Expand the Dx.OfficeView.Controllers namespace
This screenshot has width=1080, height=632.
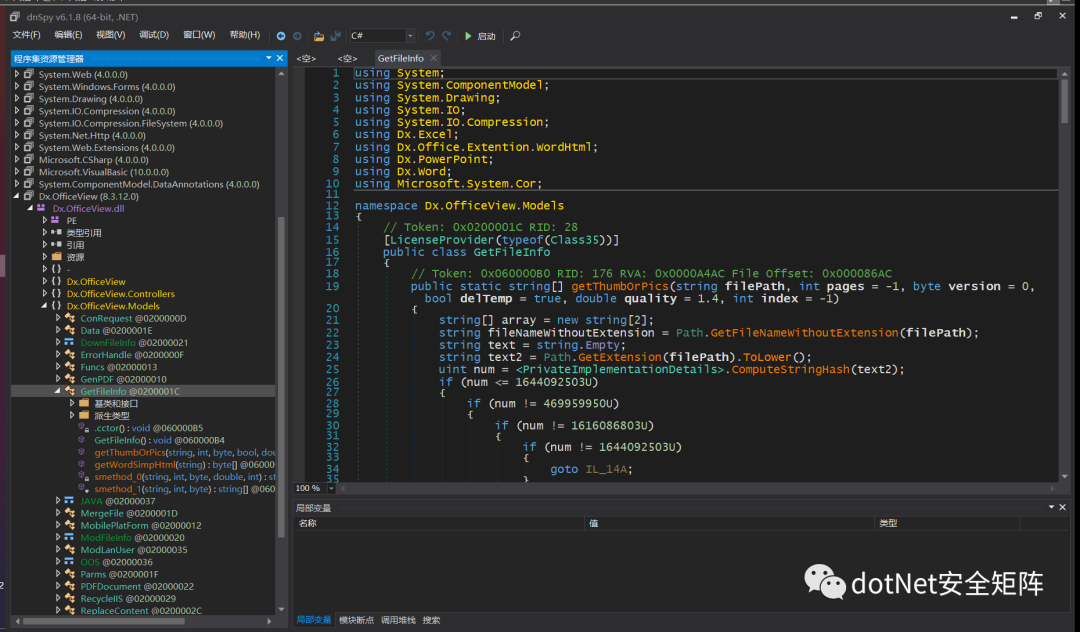point(45,293)
